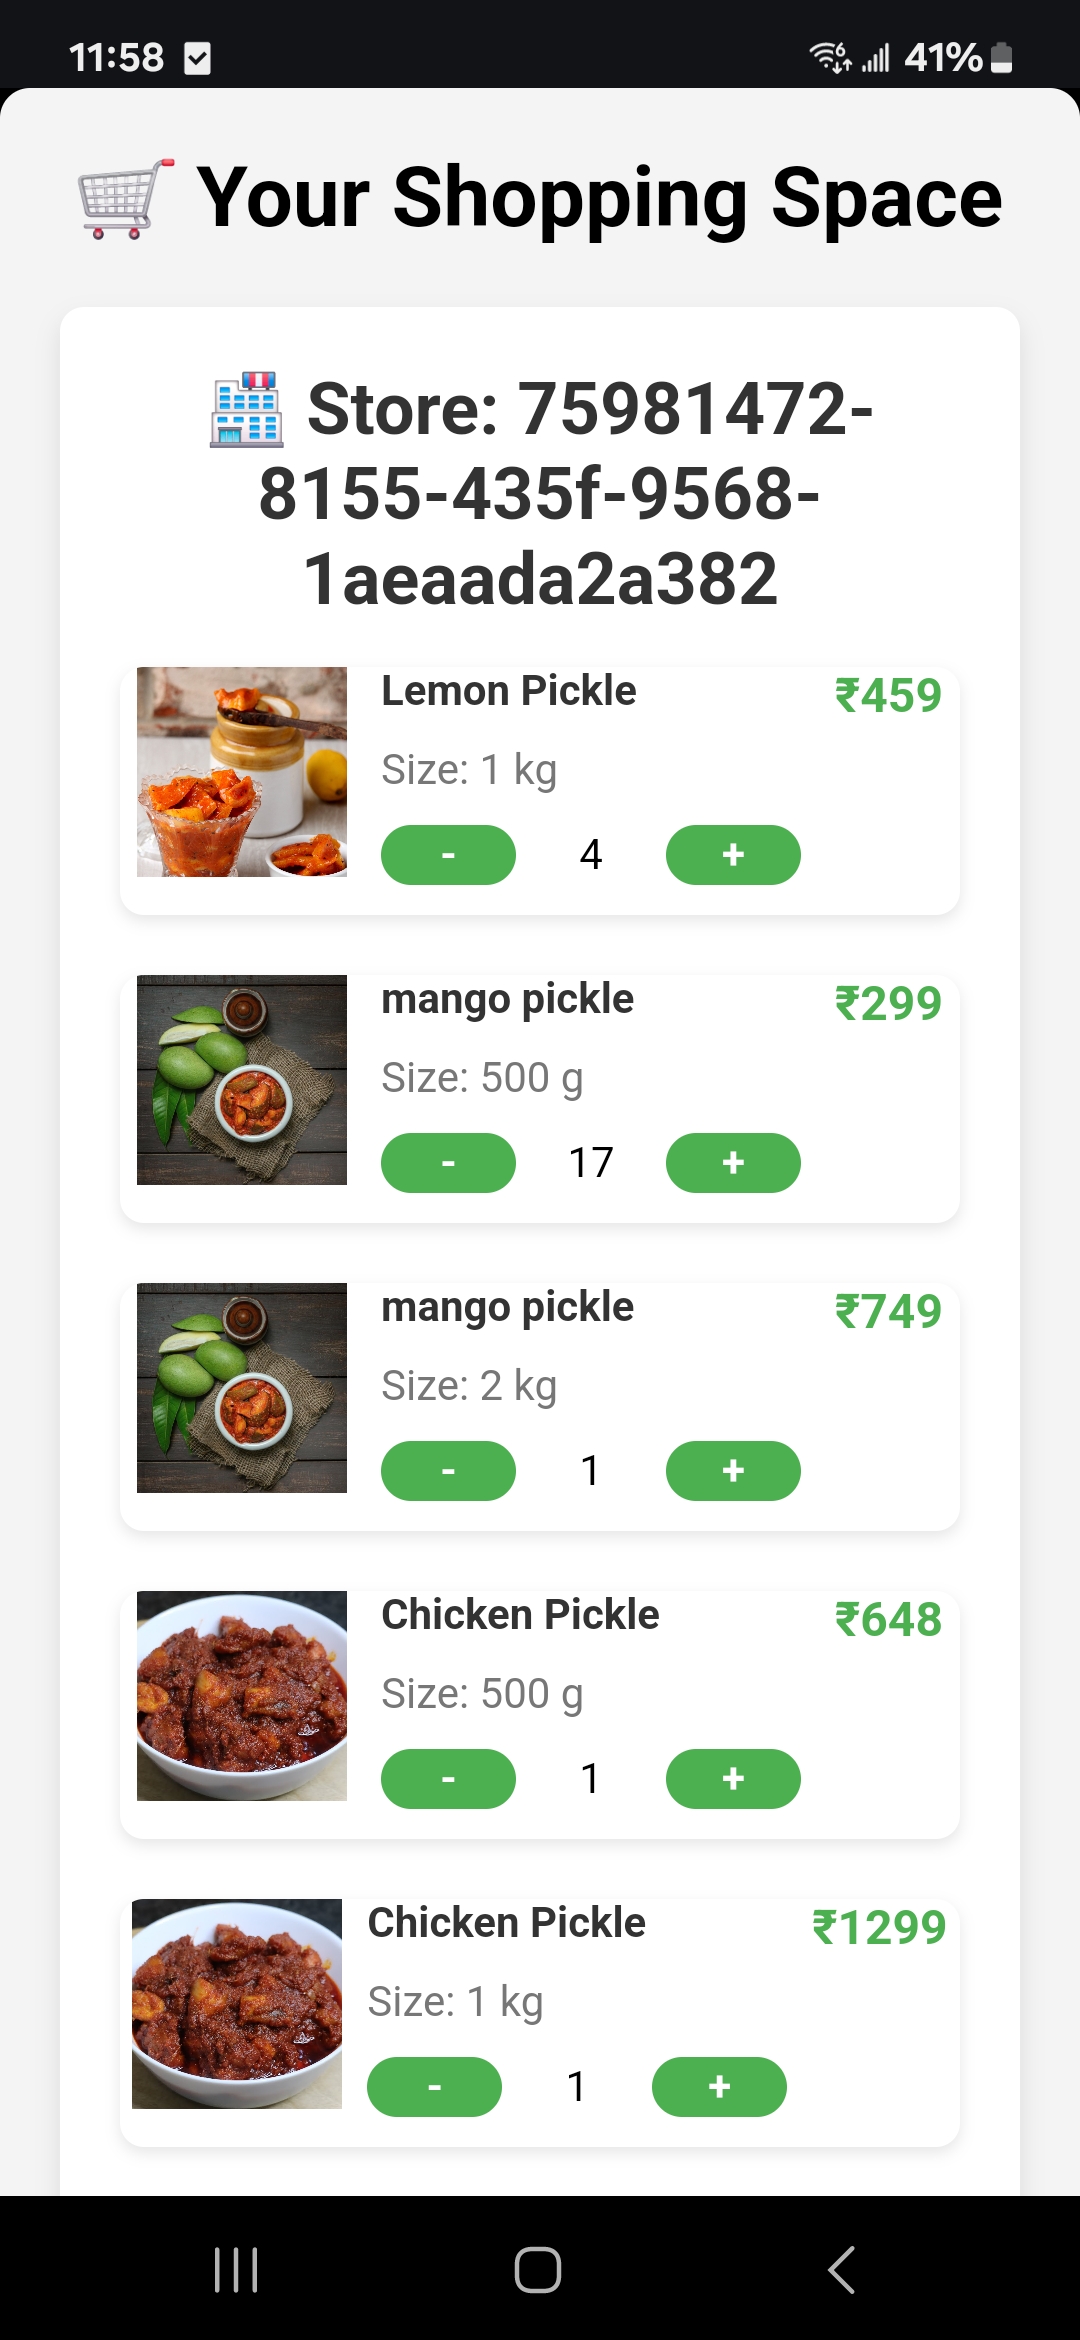Tap the Lemon Pickle product name
The image size is (1080, 2340).
[x=508, y=691]
